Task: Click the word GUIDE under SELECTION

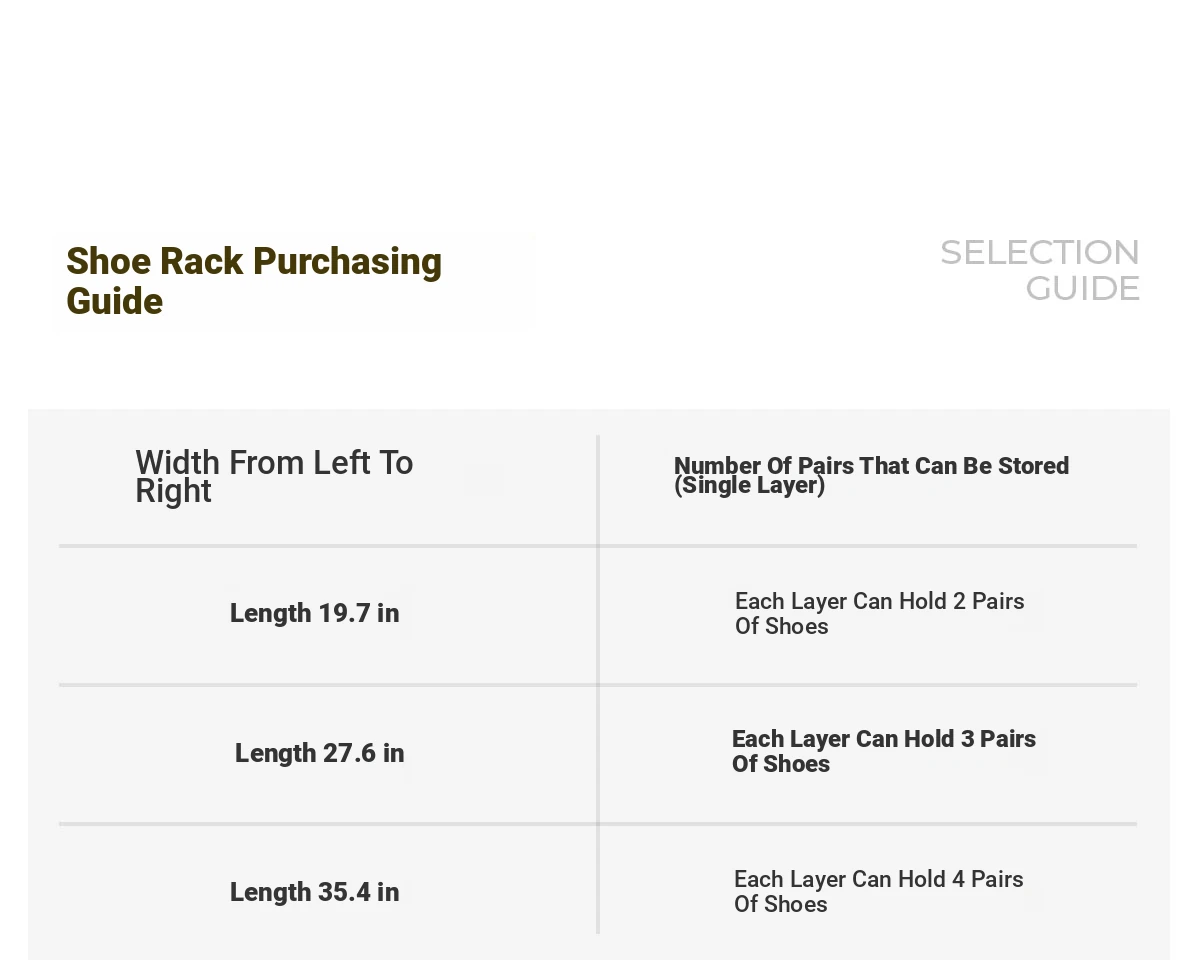Action: tap(1082, 288)
